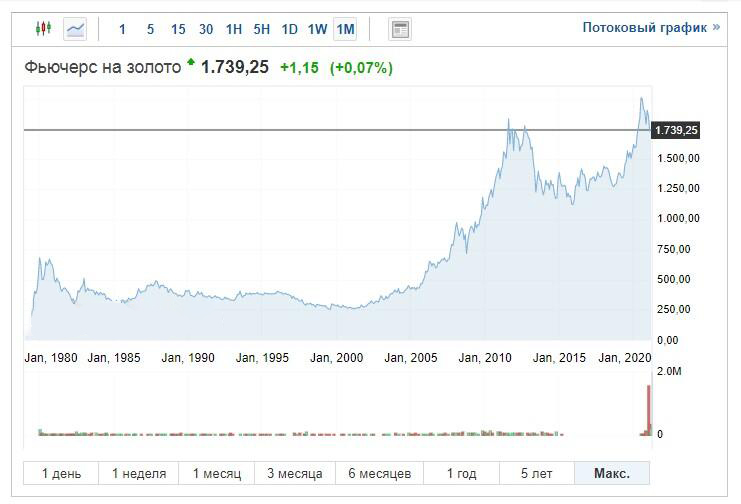Screen dimensions: 741x504
Task: Click the 5 лет range button
Action: (x=537, y=473)
